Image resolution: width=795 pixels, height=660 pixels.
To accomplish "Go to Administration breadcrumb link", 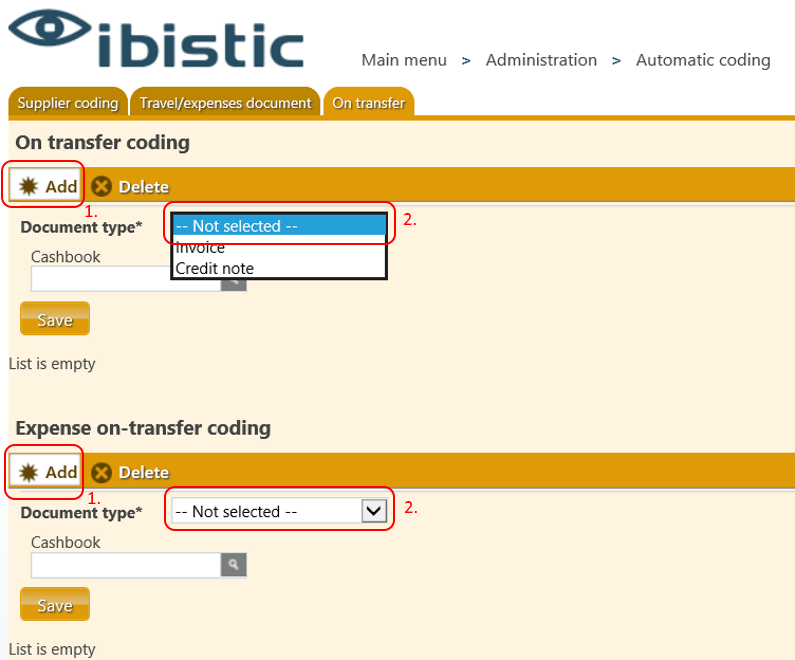I will coord(541,60).
